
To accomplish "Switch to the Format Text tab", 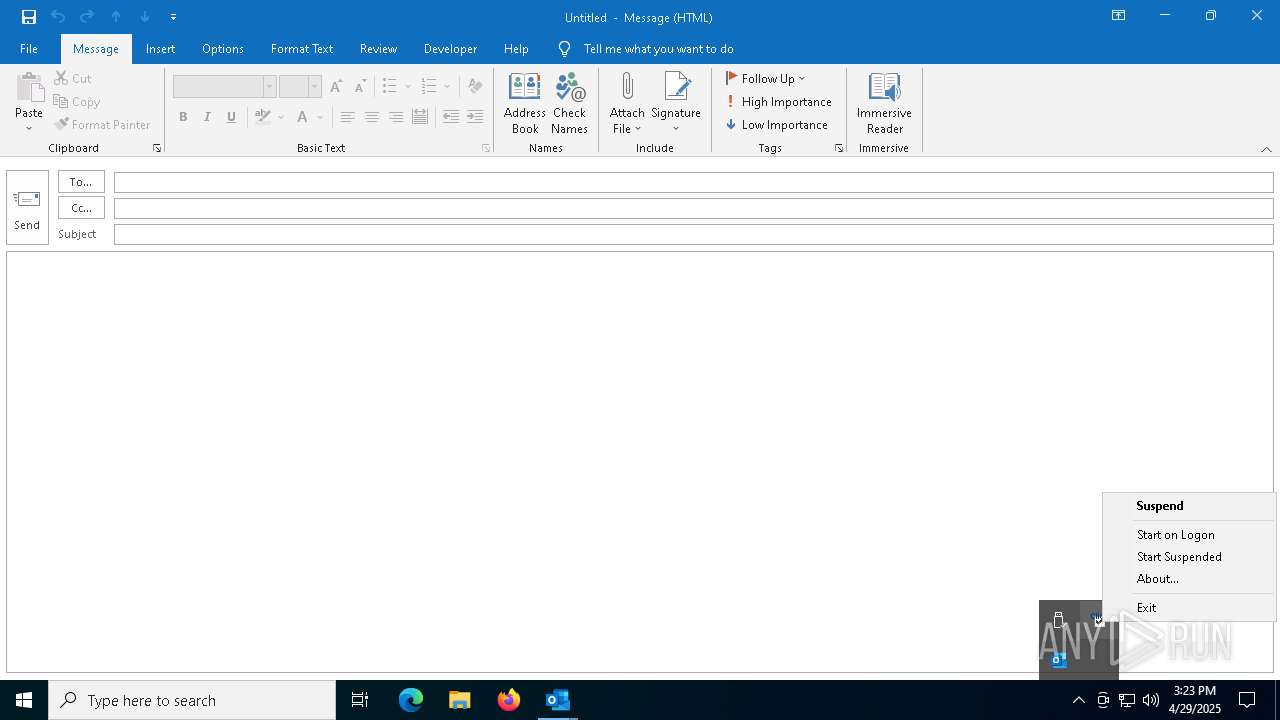I will pyautogui.click(x=302, y=49).
